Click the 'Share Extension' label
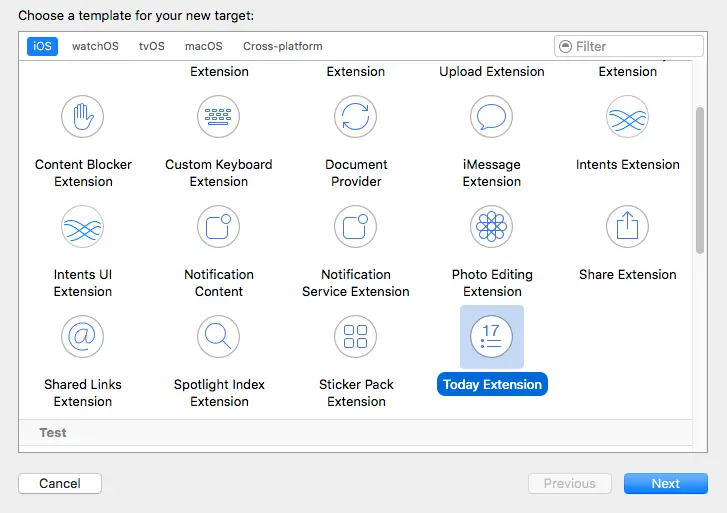The image size is (727, 513). [627, 274]
